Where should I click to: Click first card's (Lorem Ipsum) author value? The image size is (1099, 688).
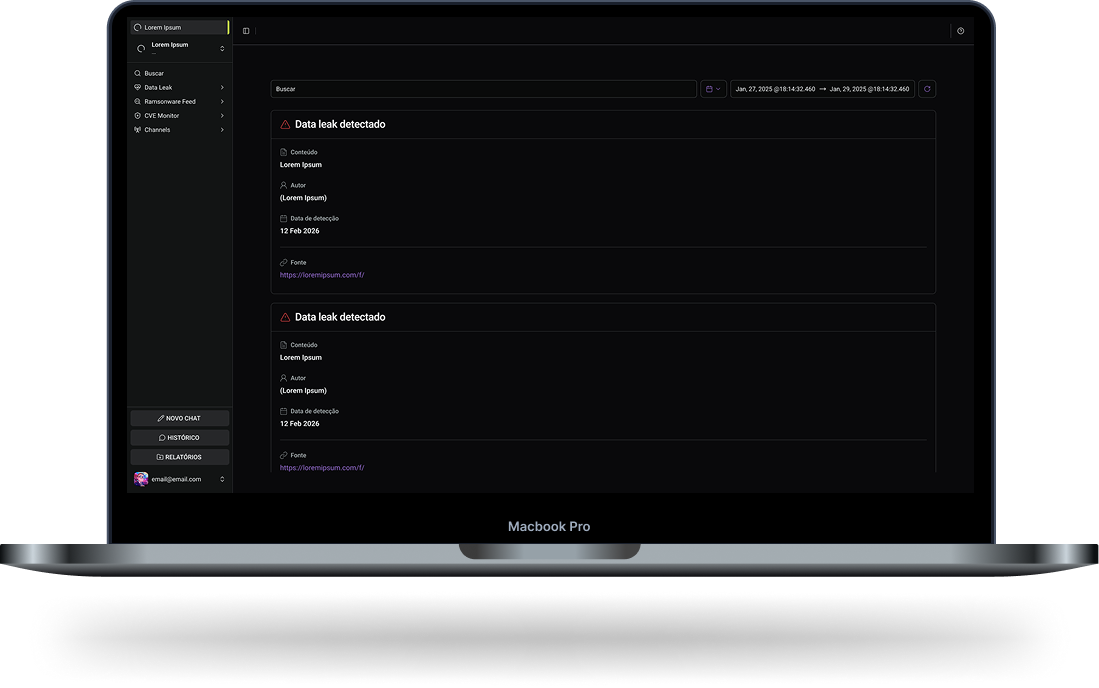[303, 198]
